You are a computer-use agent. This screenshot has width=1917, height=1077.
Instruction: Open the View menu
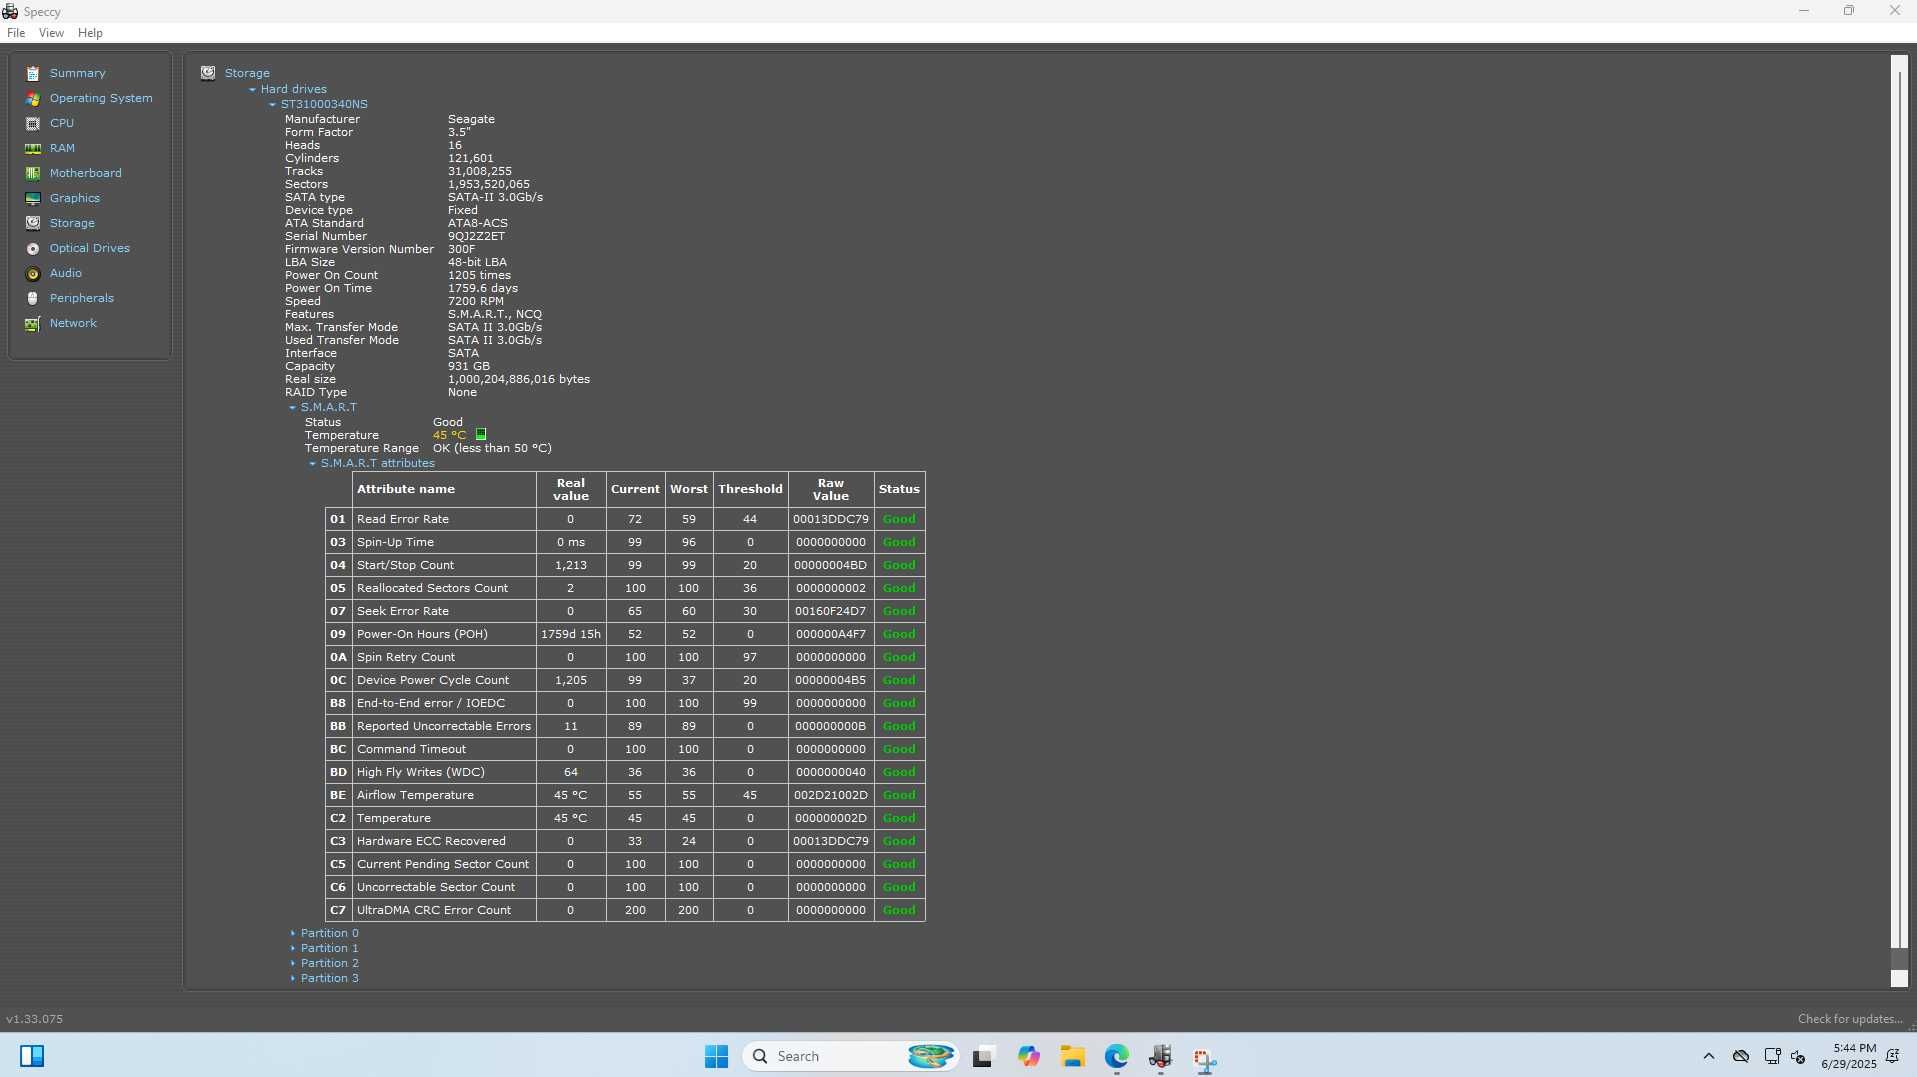coord(51,33)
